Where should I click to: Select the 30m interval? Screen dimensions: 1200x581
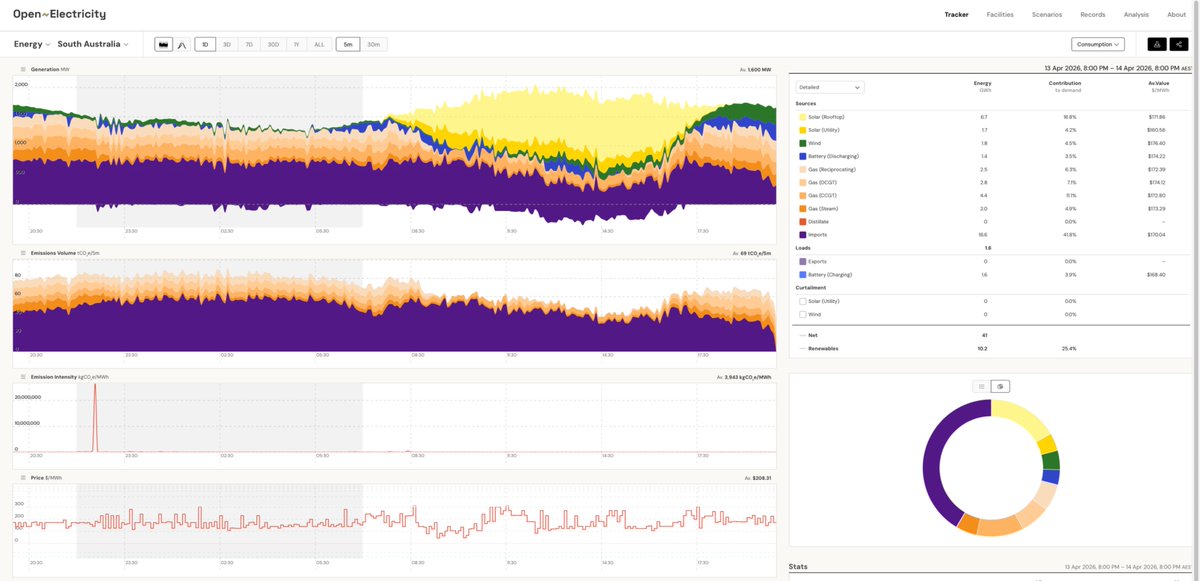point(373,44)
